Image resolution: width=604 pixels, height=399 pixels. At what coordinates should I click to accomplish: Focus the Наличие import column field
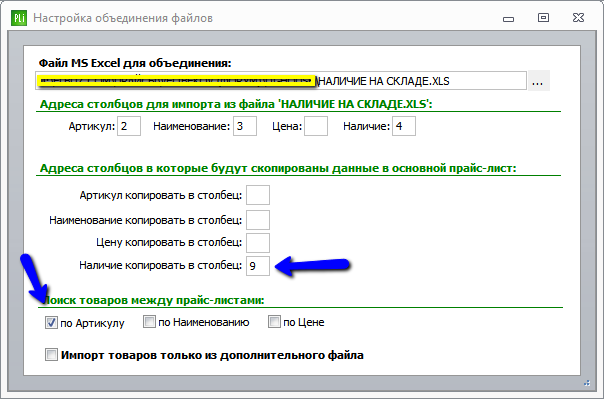tap(404, 126)
